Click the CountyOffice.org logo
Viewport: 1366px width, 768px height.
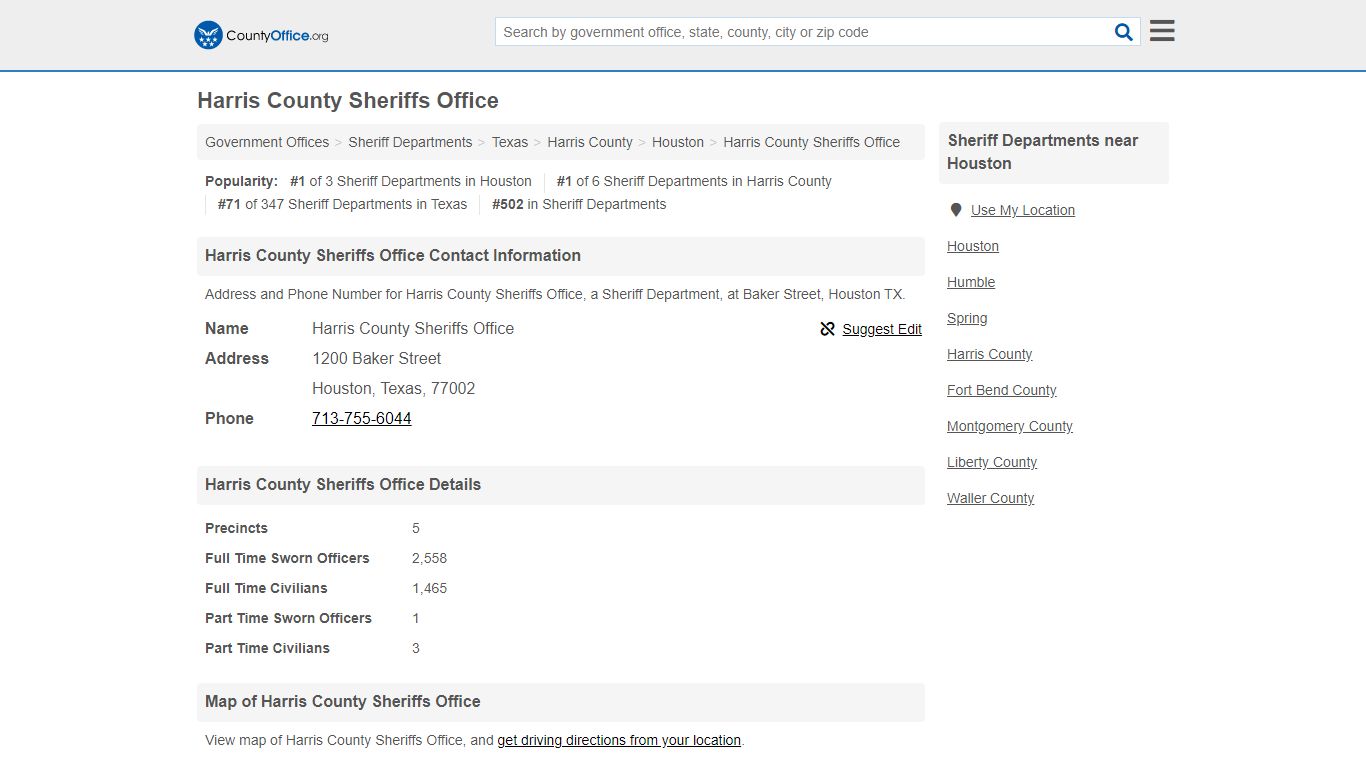pyautogui.click(x=261, y=35)
